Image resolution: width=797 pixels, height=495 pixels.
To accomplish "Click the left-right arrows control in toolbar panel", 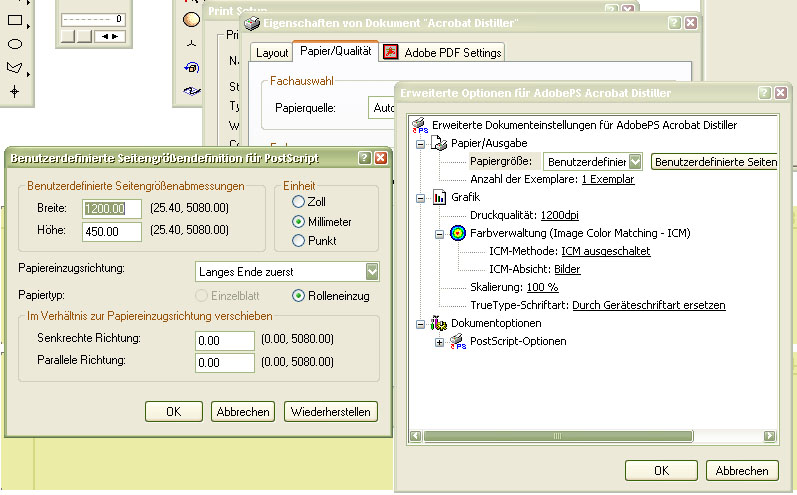I will coord(110,37).
